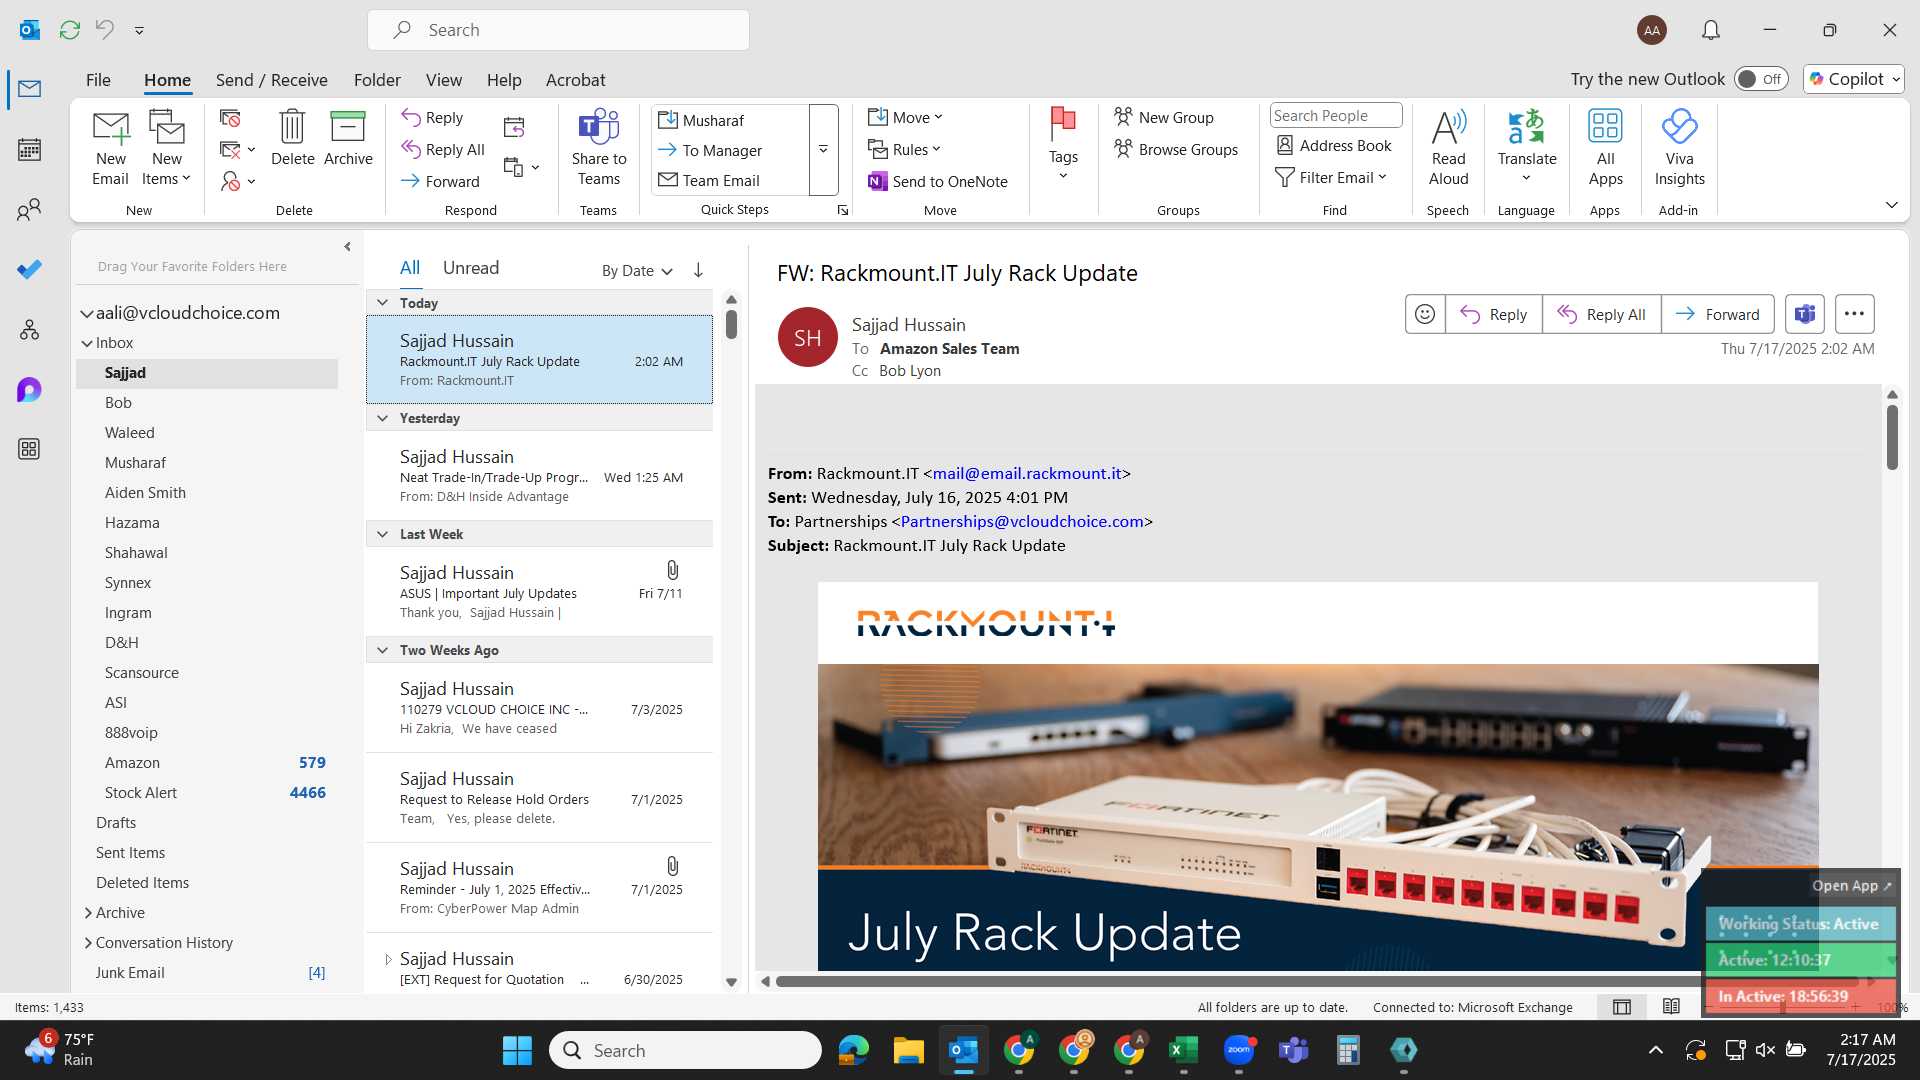Open To Do tasks in sidebar

(29, 270)
